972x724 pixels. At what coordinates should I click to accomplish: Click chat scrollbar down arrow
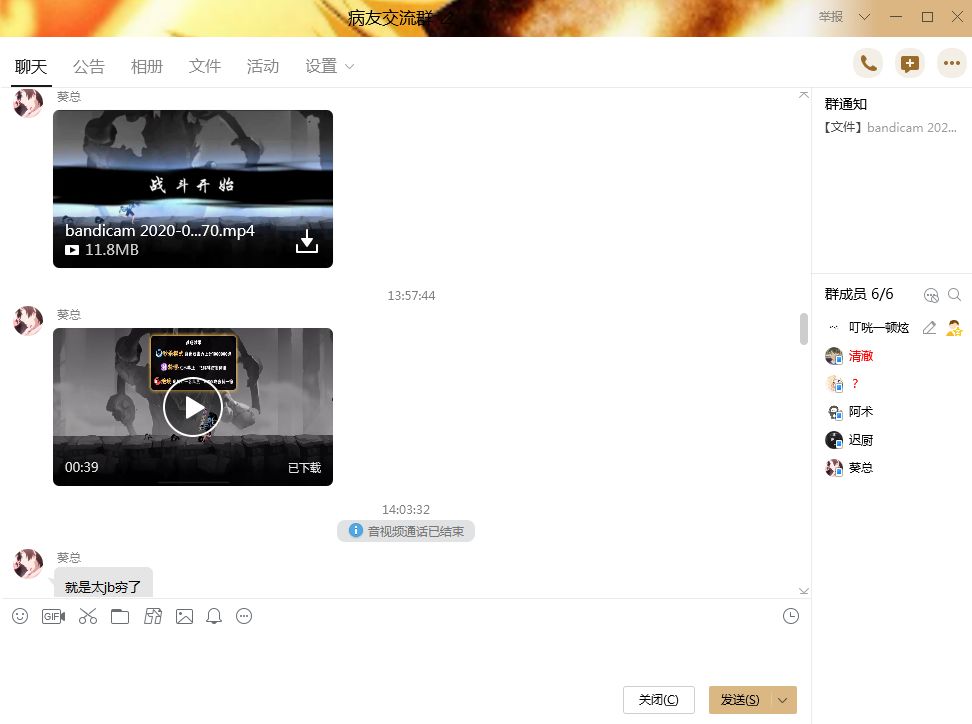803,591
